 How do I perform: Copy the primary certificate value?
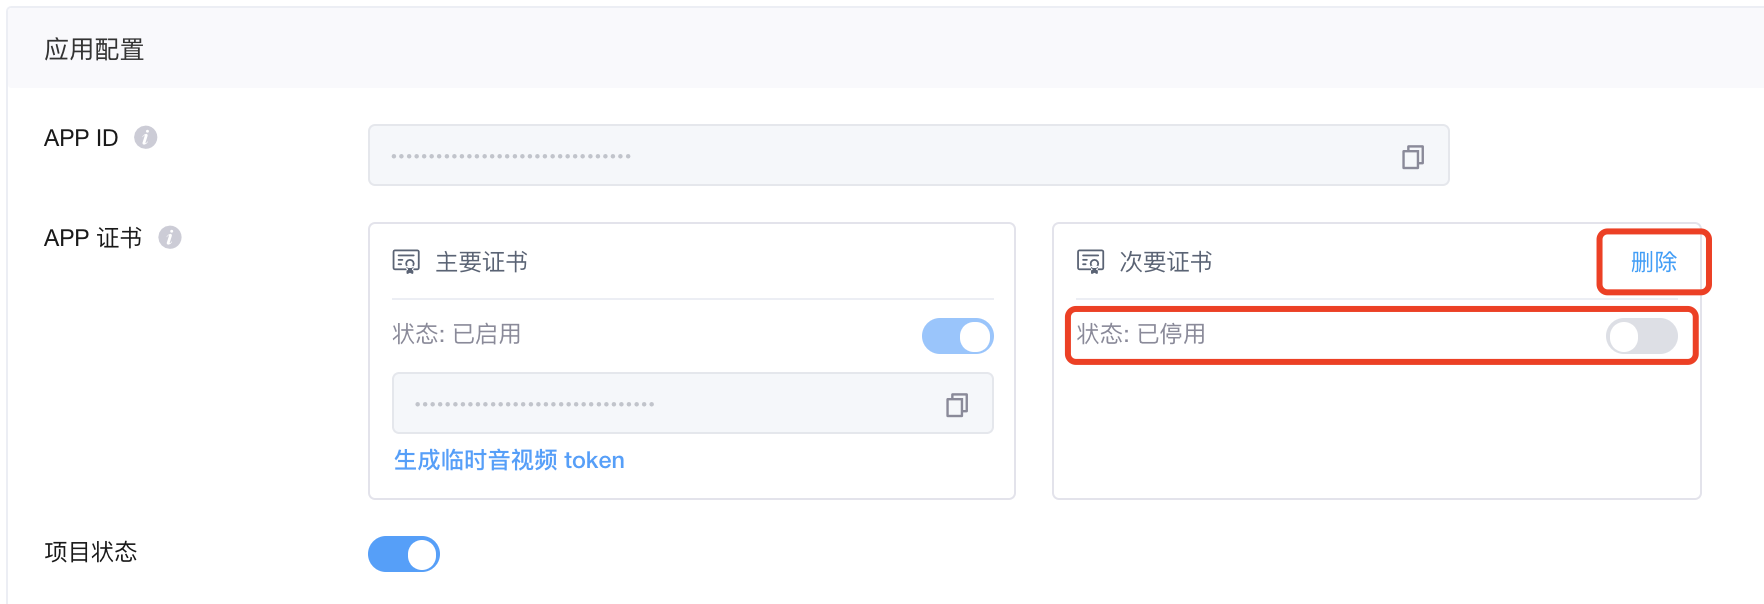(x=956, y=404)
